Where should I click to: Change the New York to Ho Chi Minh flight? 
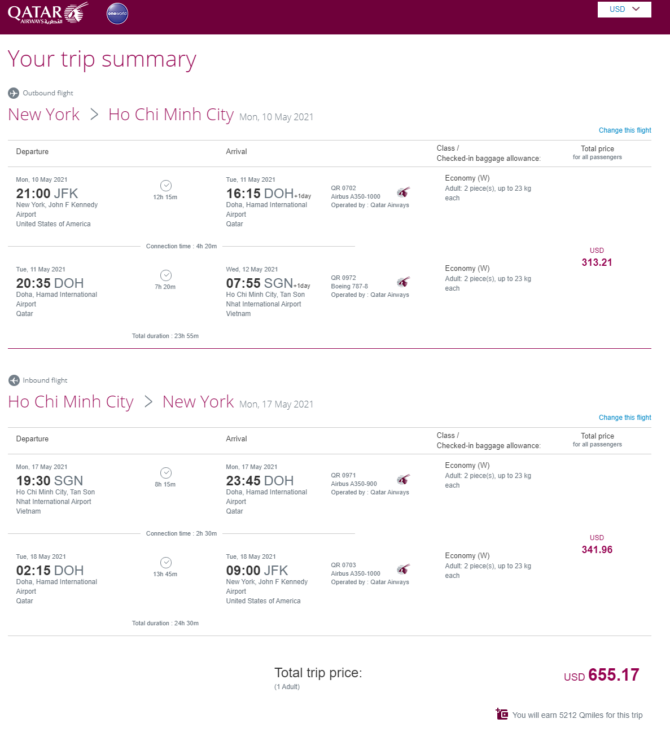click(625, 130)
